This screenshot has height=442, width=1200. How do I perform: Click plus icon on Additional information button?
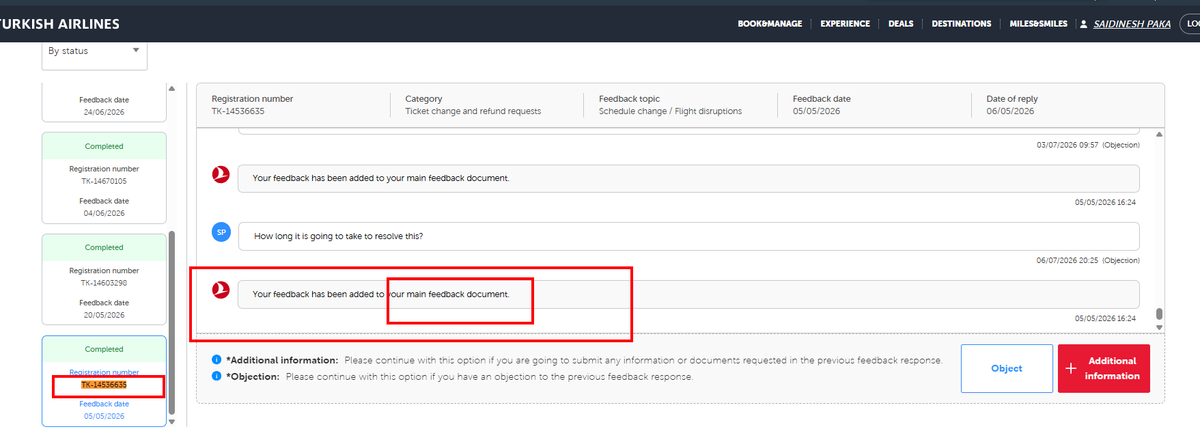(x=1071, y=368)
